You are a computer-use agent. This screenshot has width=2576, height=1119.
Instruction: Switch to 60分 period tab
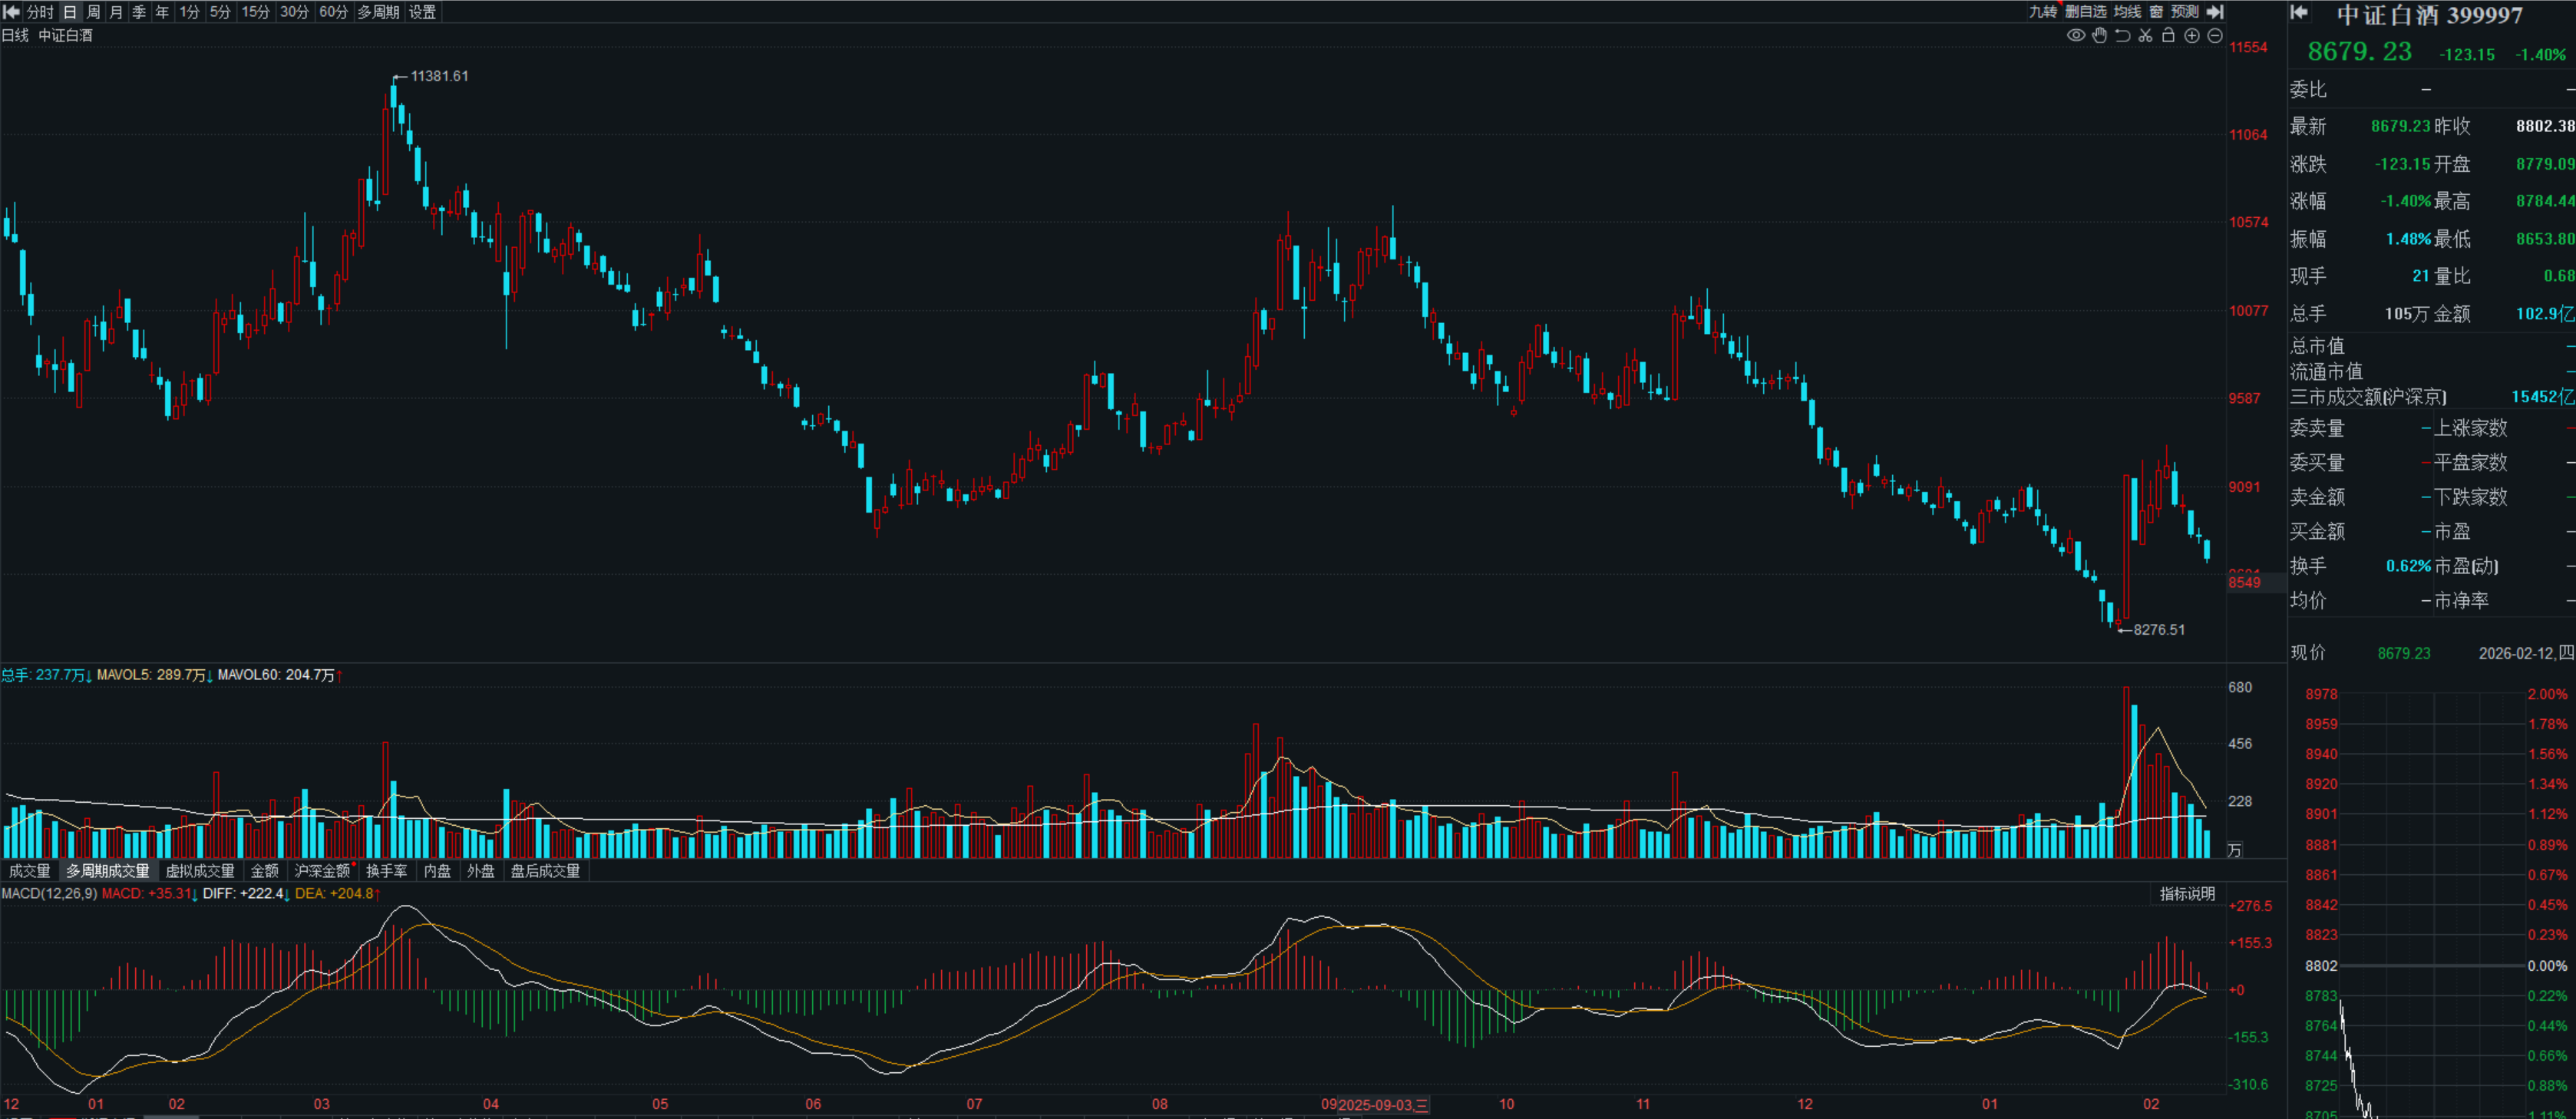tap(333, 12)
